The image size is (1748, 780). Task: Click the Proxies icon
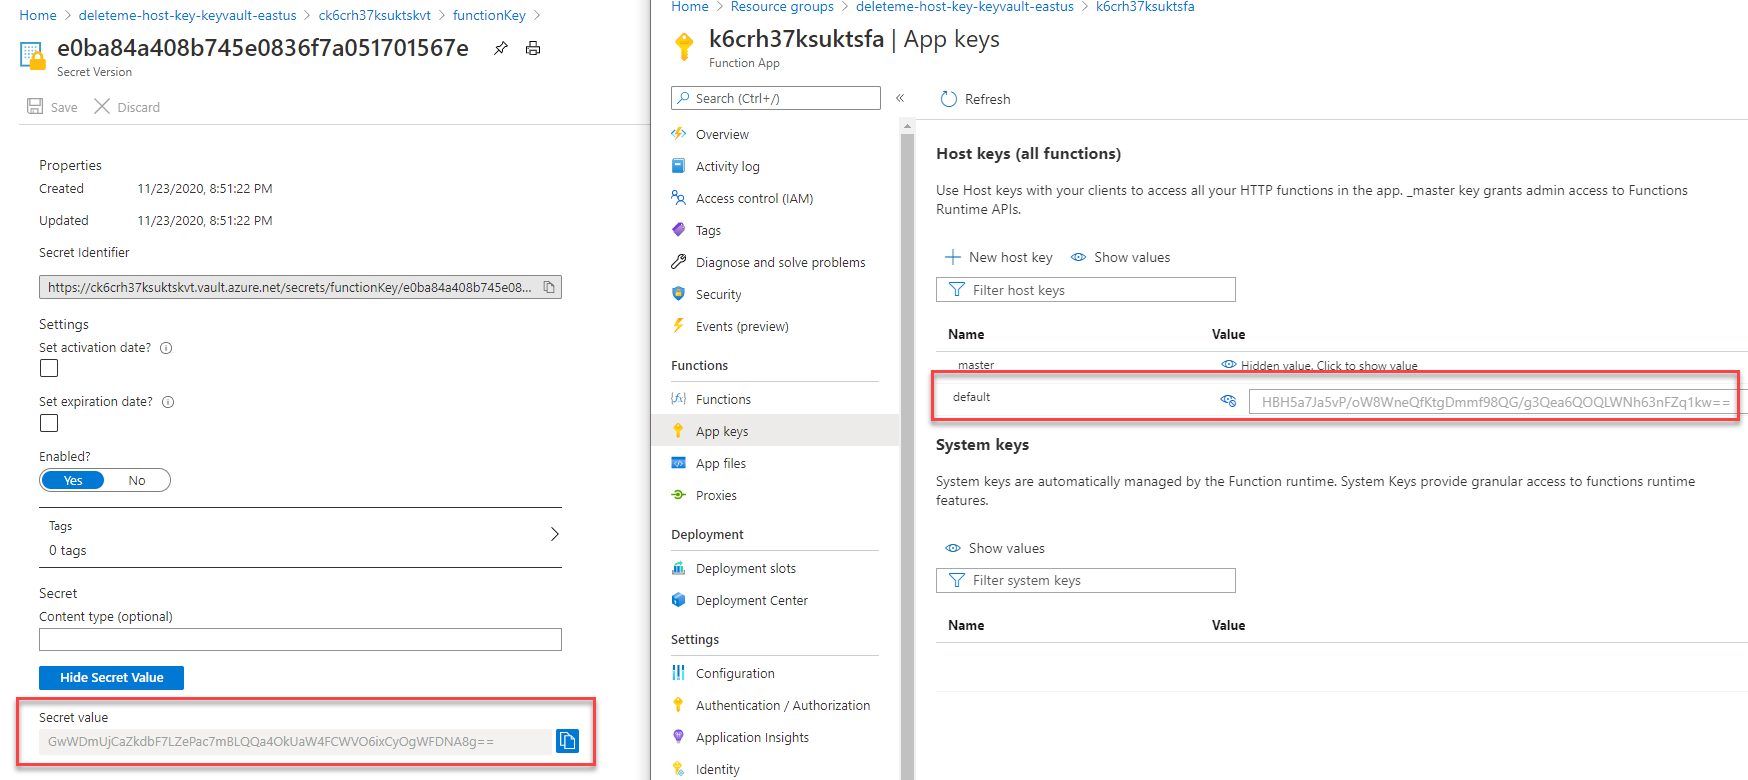[x=679, y=495]
